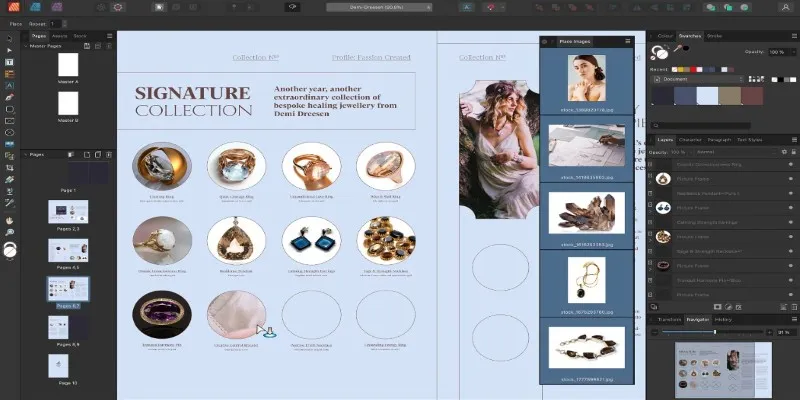Image resolution: width=800 pixels, height=400 pixels.
Task: Hide the Calming Strength Earrings layer
Action: [791, 222]
